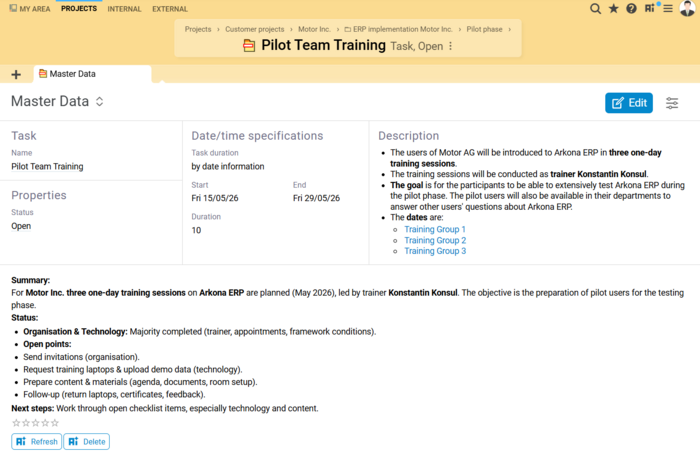Click the My Area monitor icon
Image resolution: width=700 pixels, height=455 pixels.
[x=13, y=8]
